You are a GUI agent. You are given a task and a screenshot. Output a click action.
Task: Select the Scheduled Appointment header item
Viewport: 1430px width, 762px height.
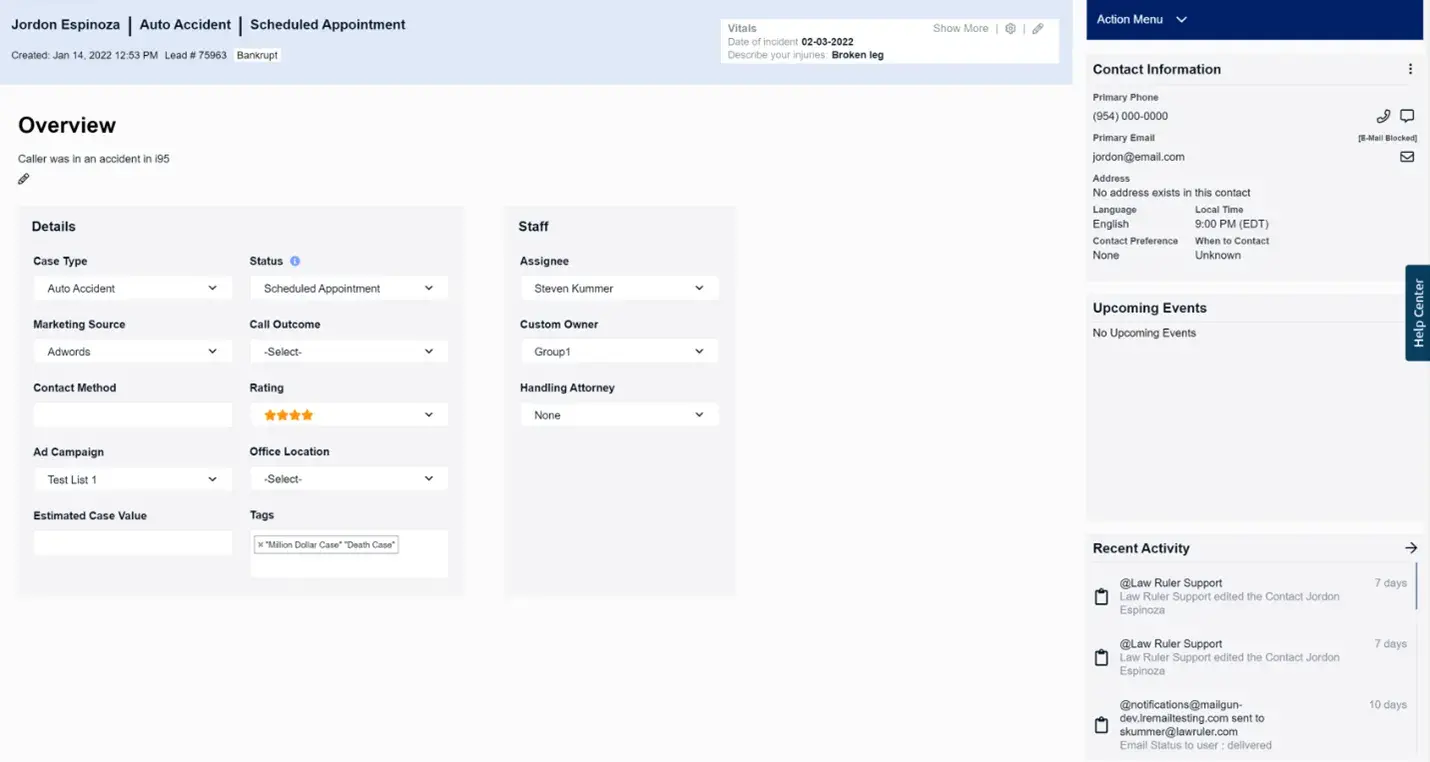(x=327, y=24)
